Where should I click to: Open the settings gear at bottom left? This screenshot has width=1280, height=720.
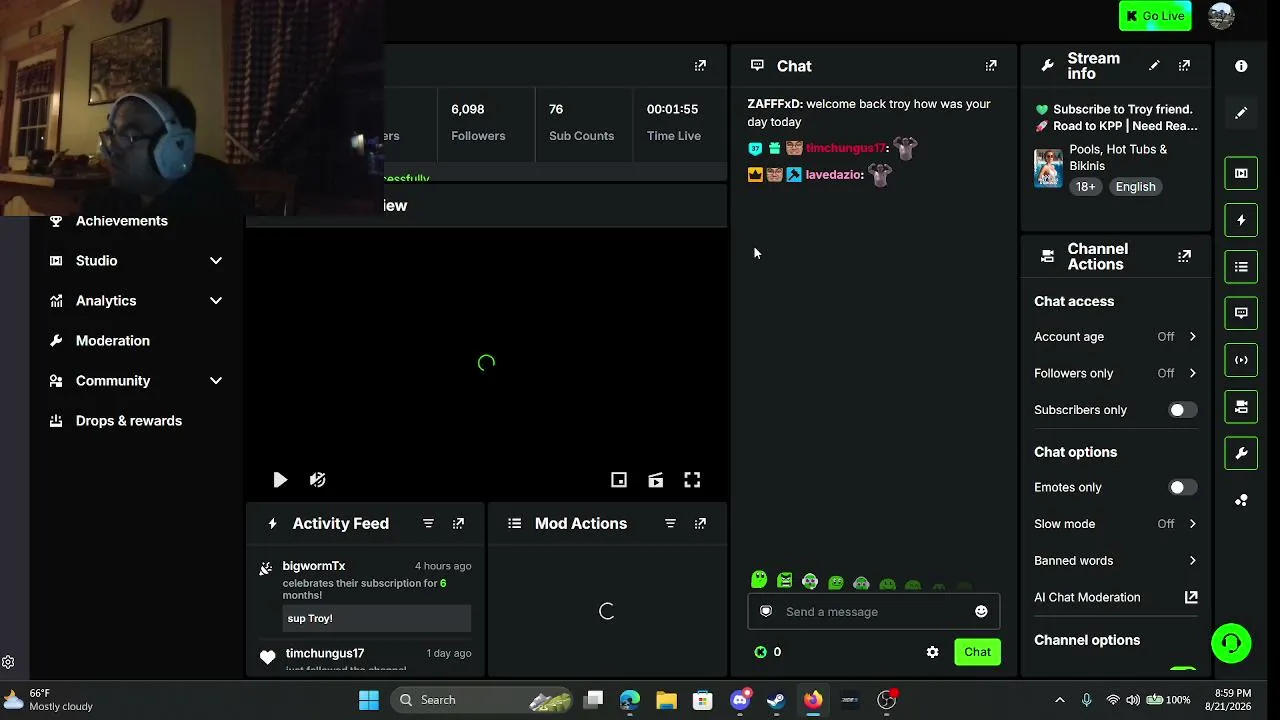(x=8, y=662)
